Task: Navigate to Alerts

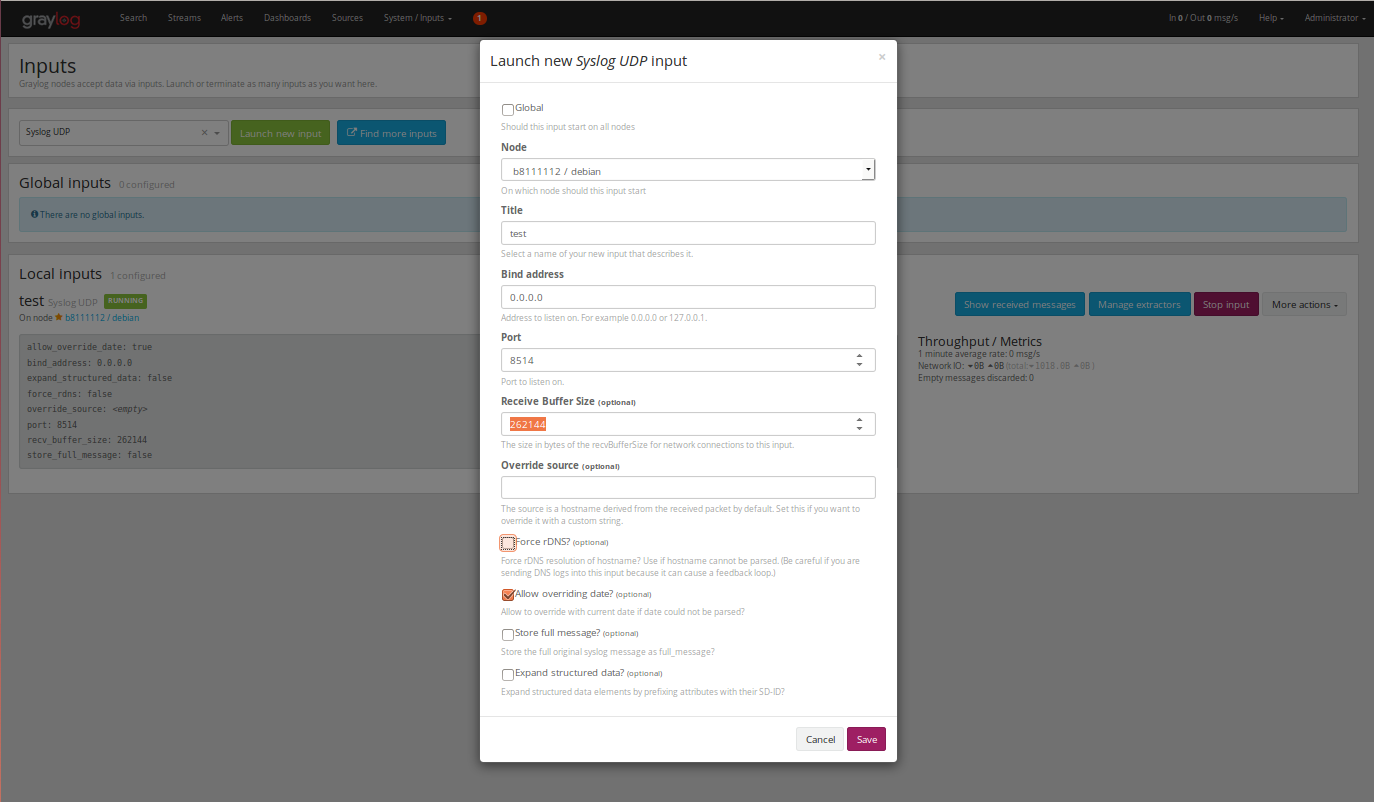Action: click(231, 18)
